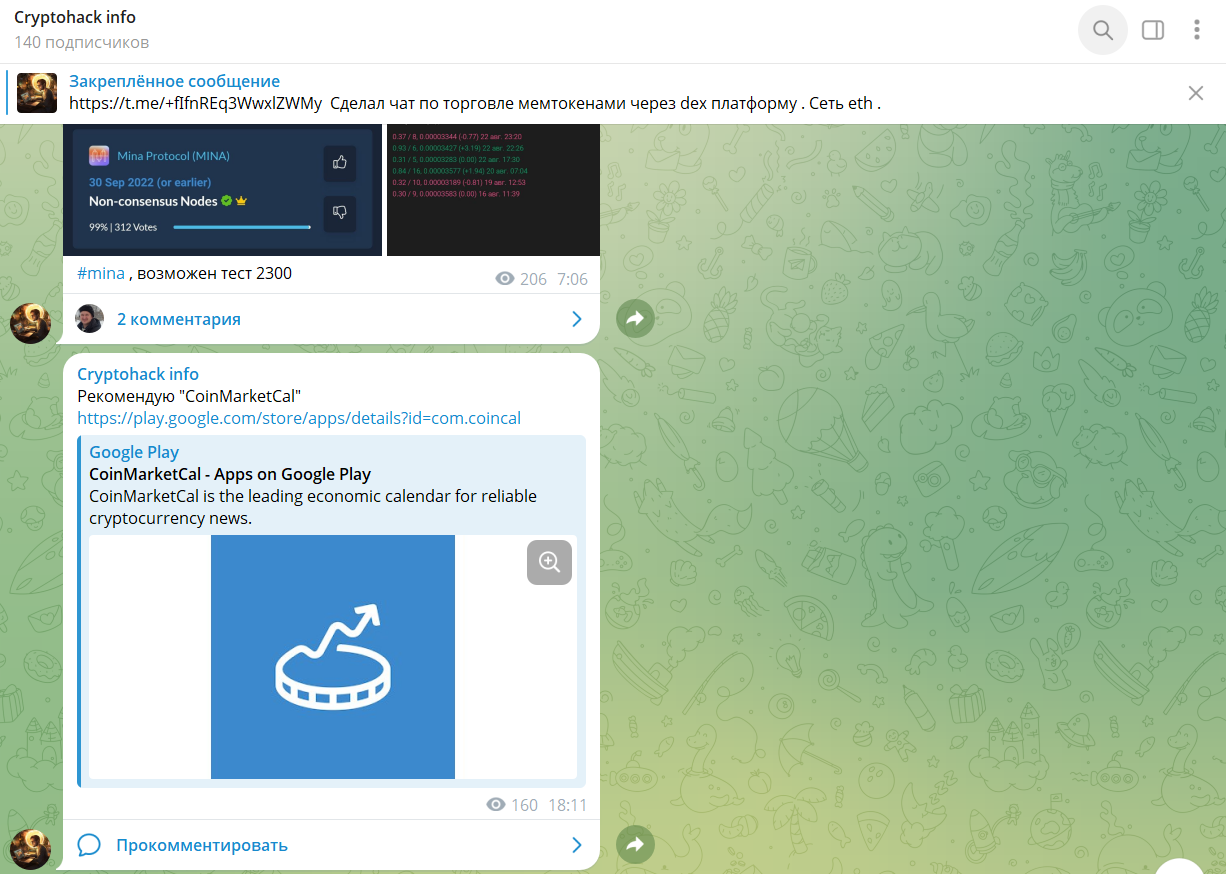Click the 206 view count
The height and width of the screenshot is (874, 1226).
[x=533, y=279]
